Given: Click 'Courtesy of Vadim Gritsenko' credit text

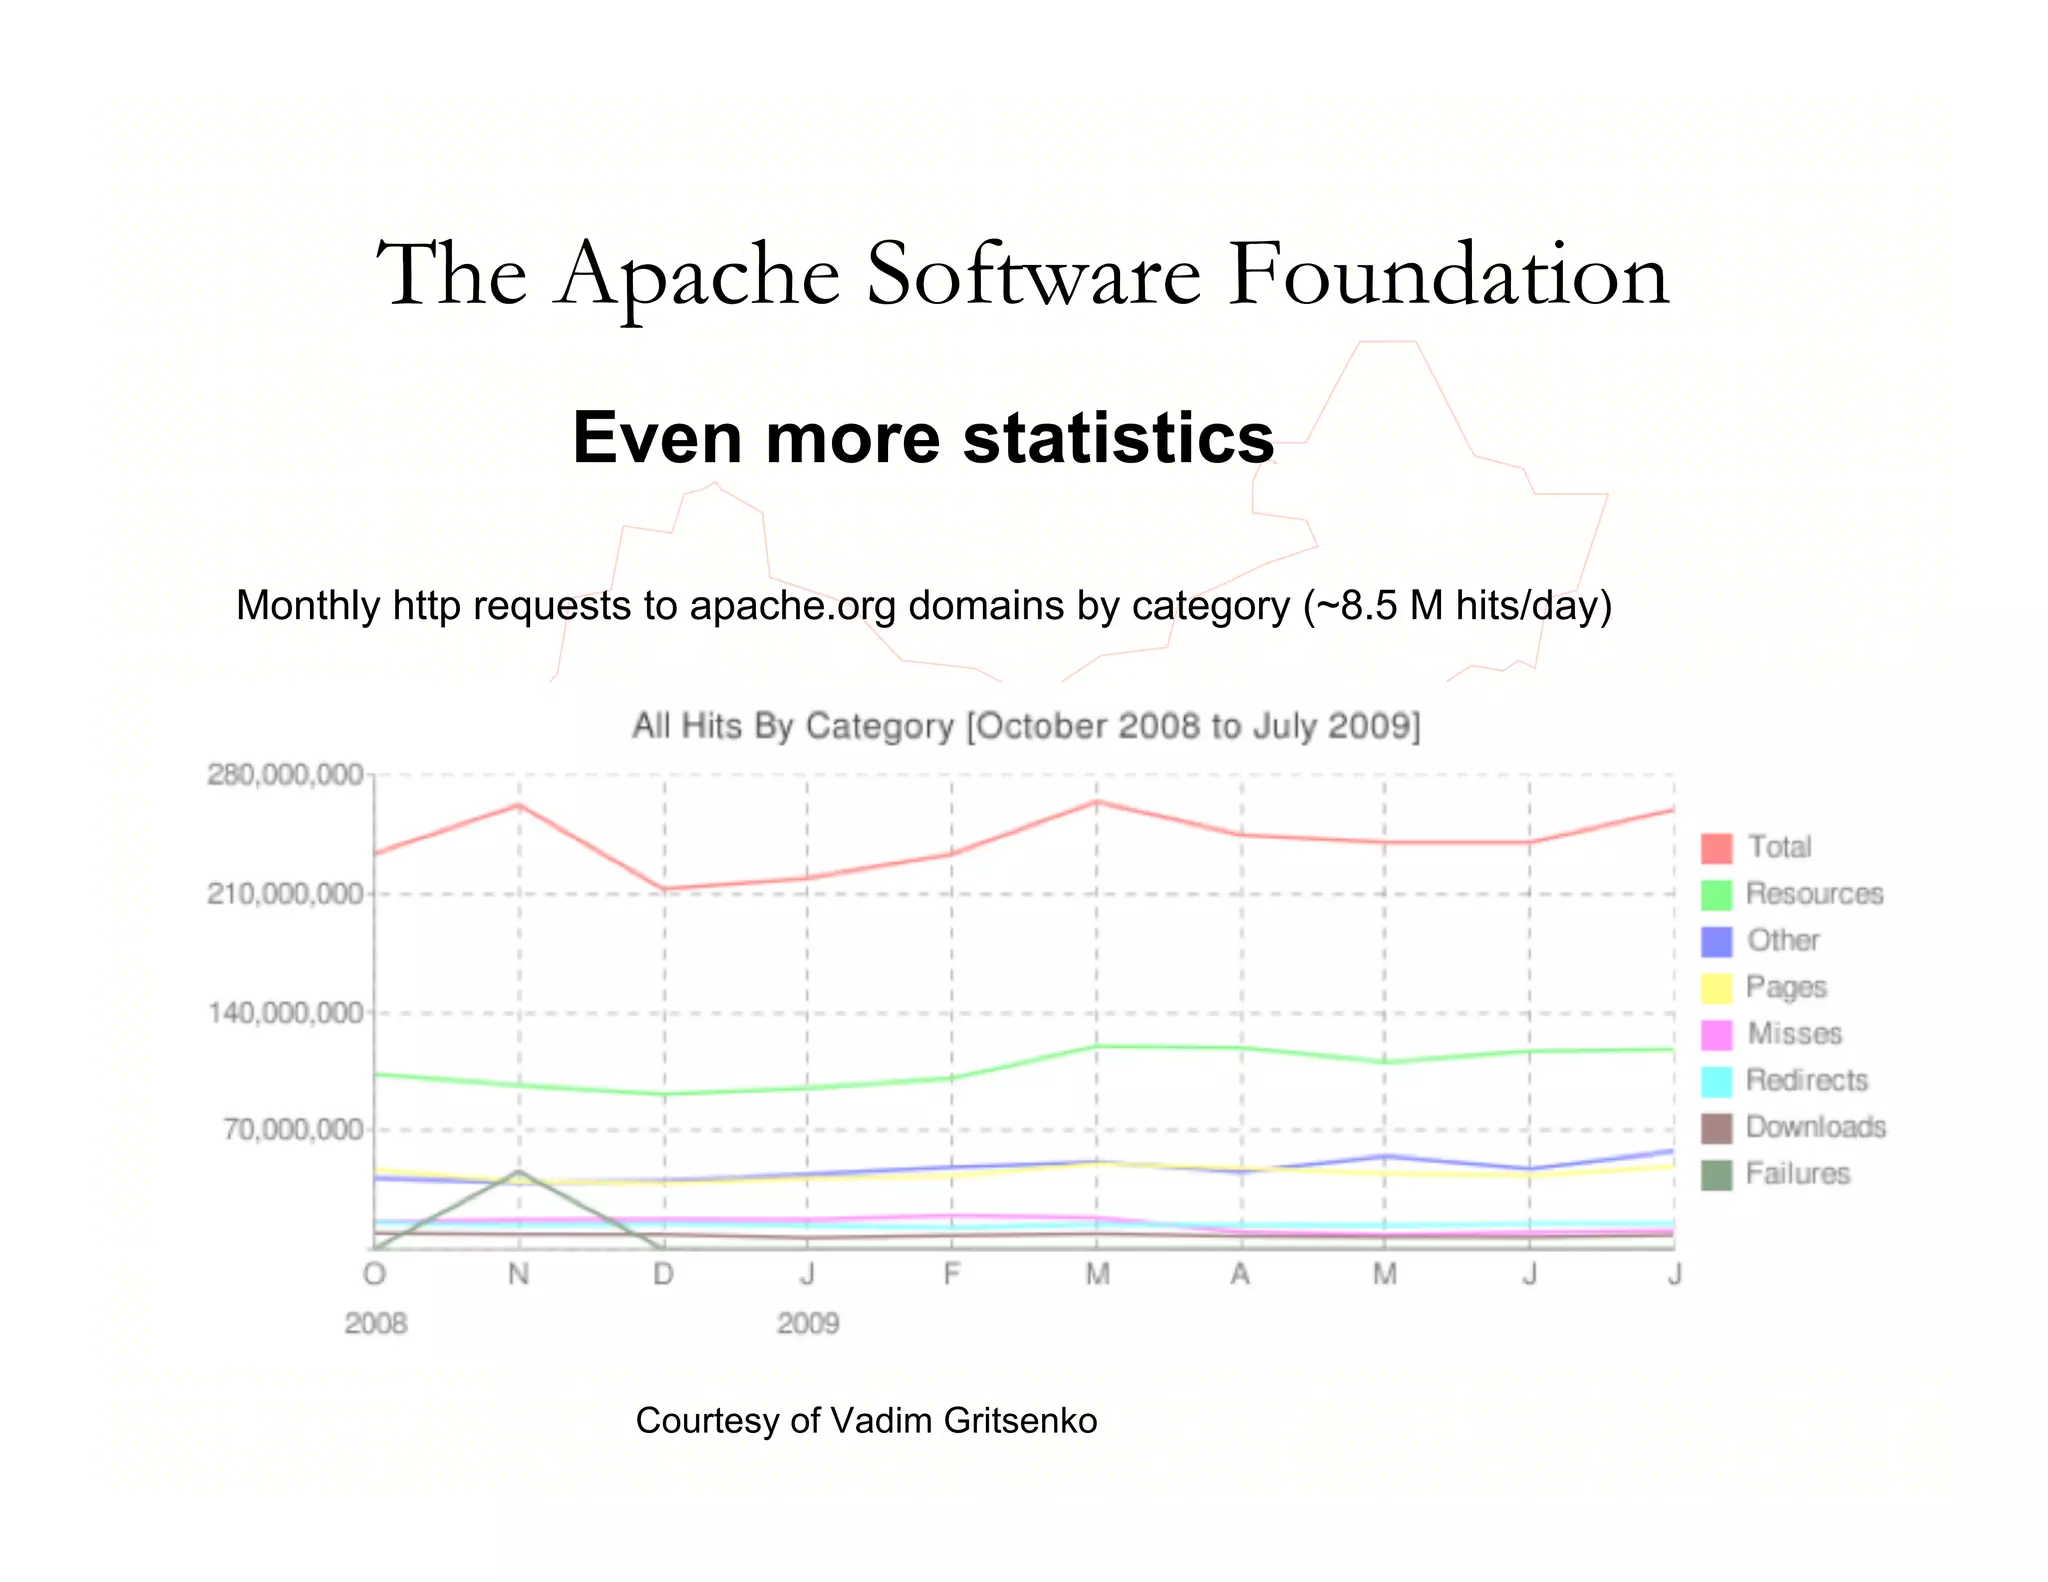Looking at the screenshot, I should [866, 1421].
